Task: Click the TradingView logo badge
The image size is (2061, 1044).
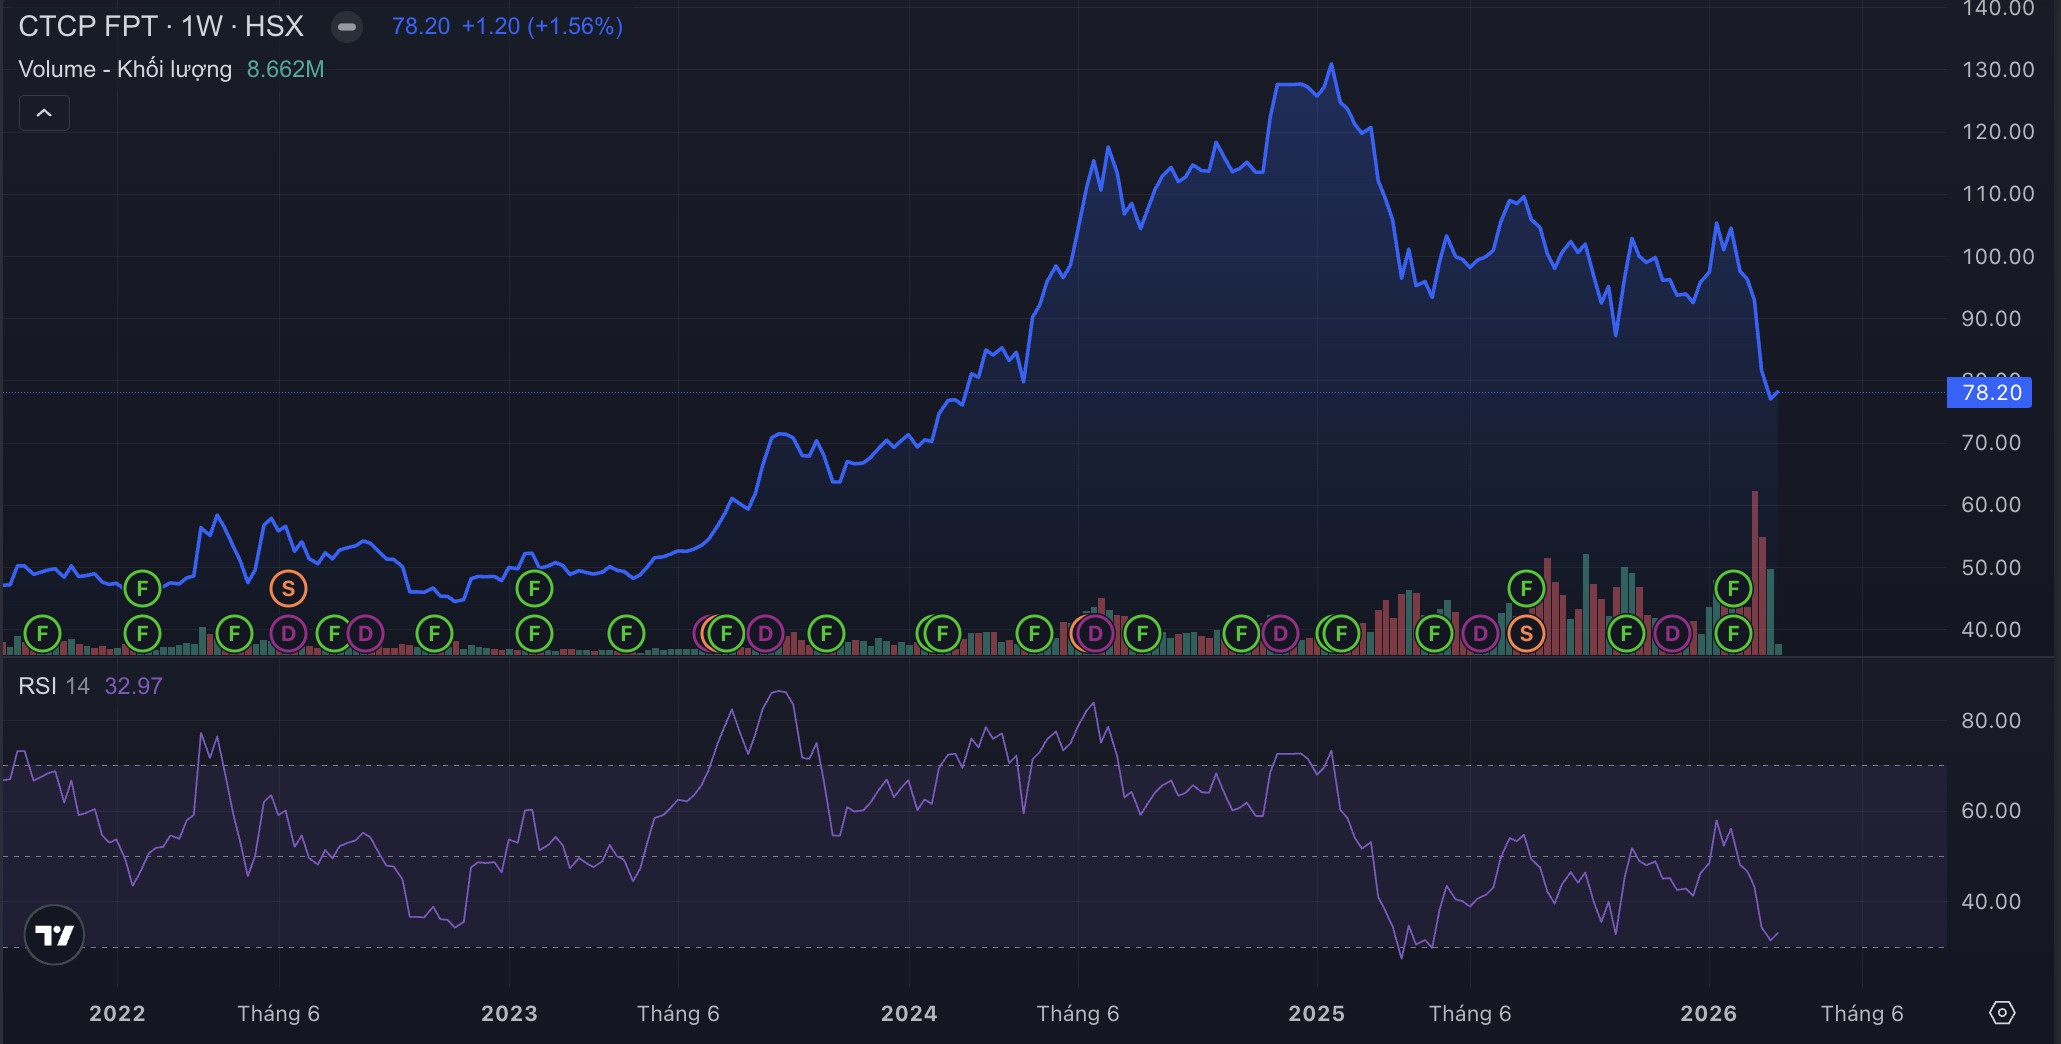Action: pyautogui.click(x=54, y=935)
